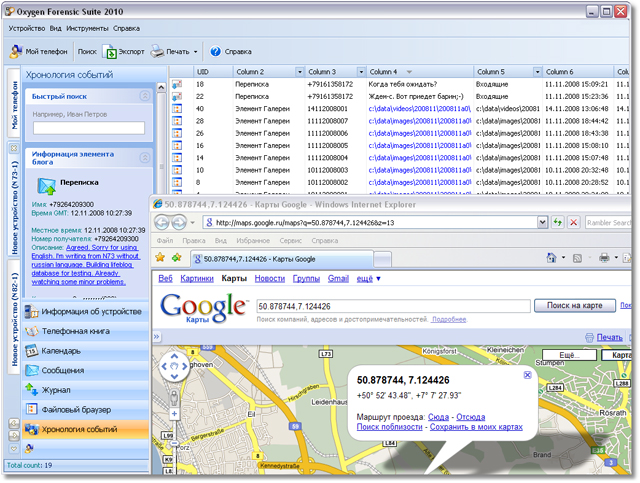Click Сюда route link in balloon

point(438,417)
